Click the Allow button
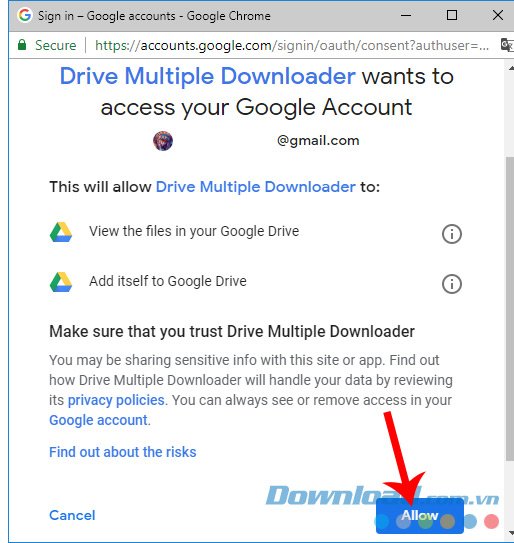Viewport: 514px width, 543px height. [x=419, y=516]
